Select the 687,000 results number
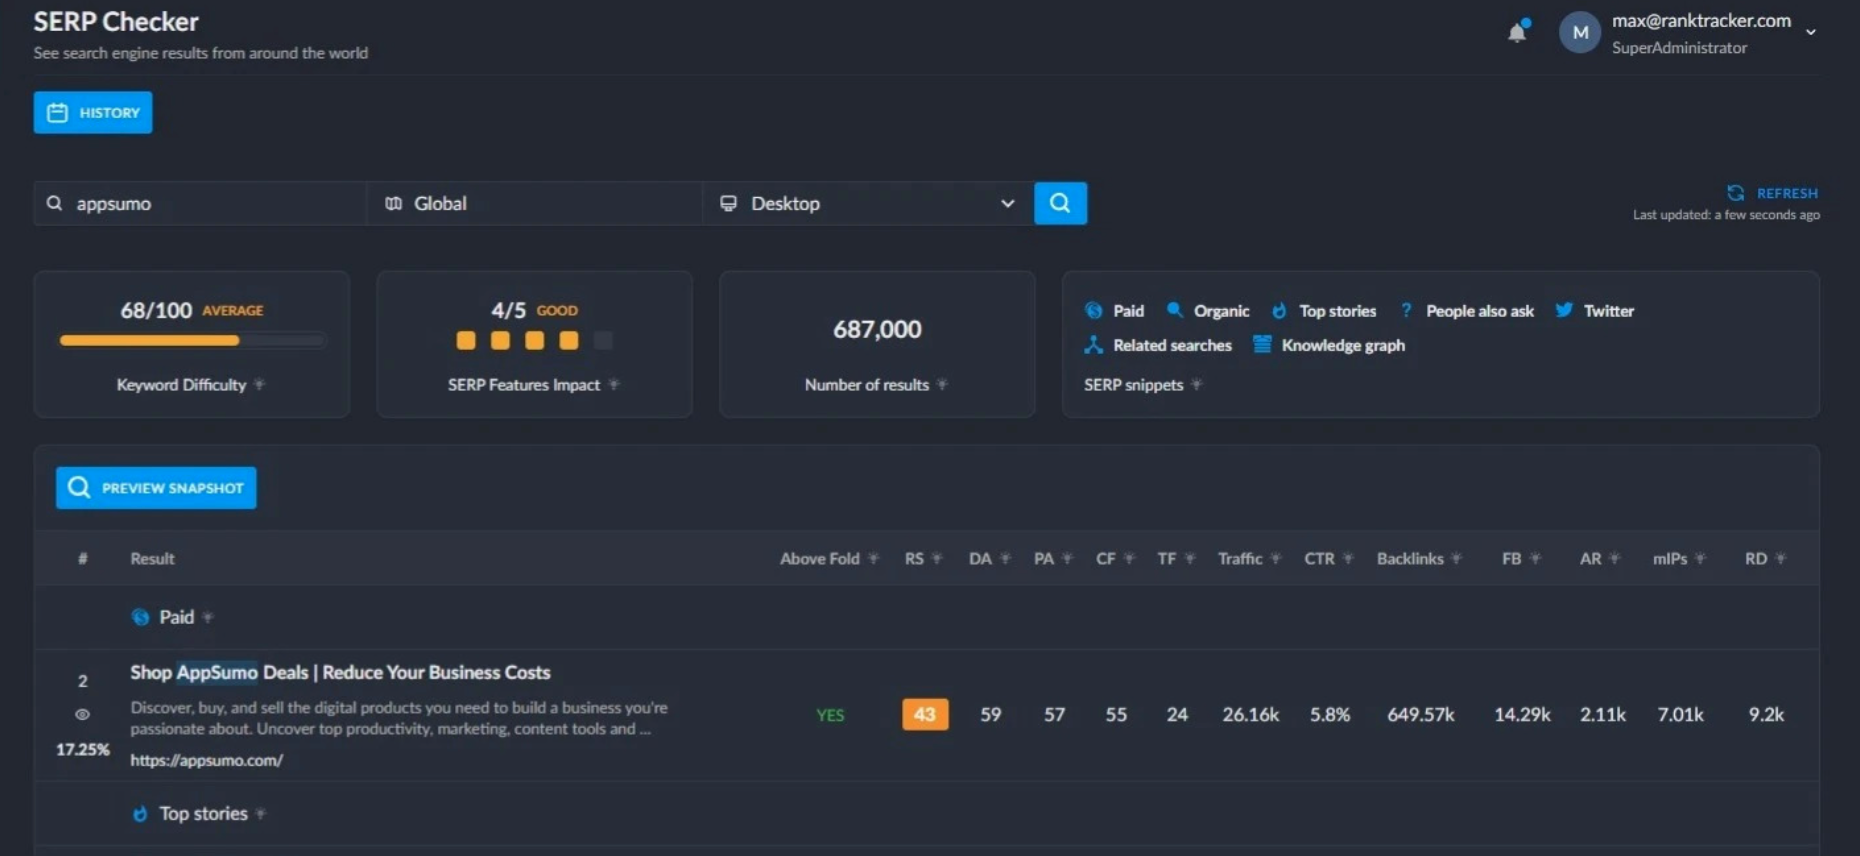The height and width of the screenshot is (856, 1860). (877, 329)
